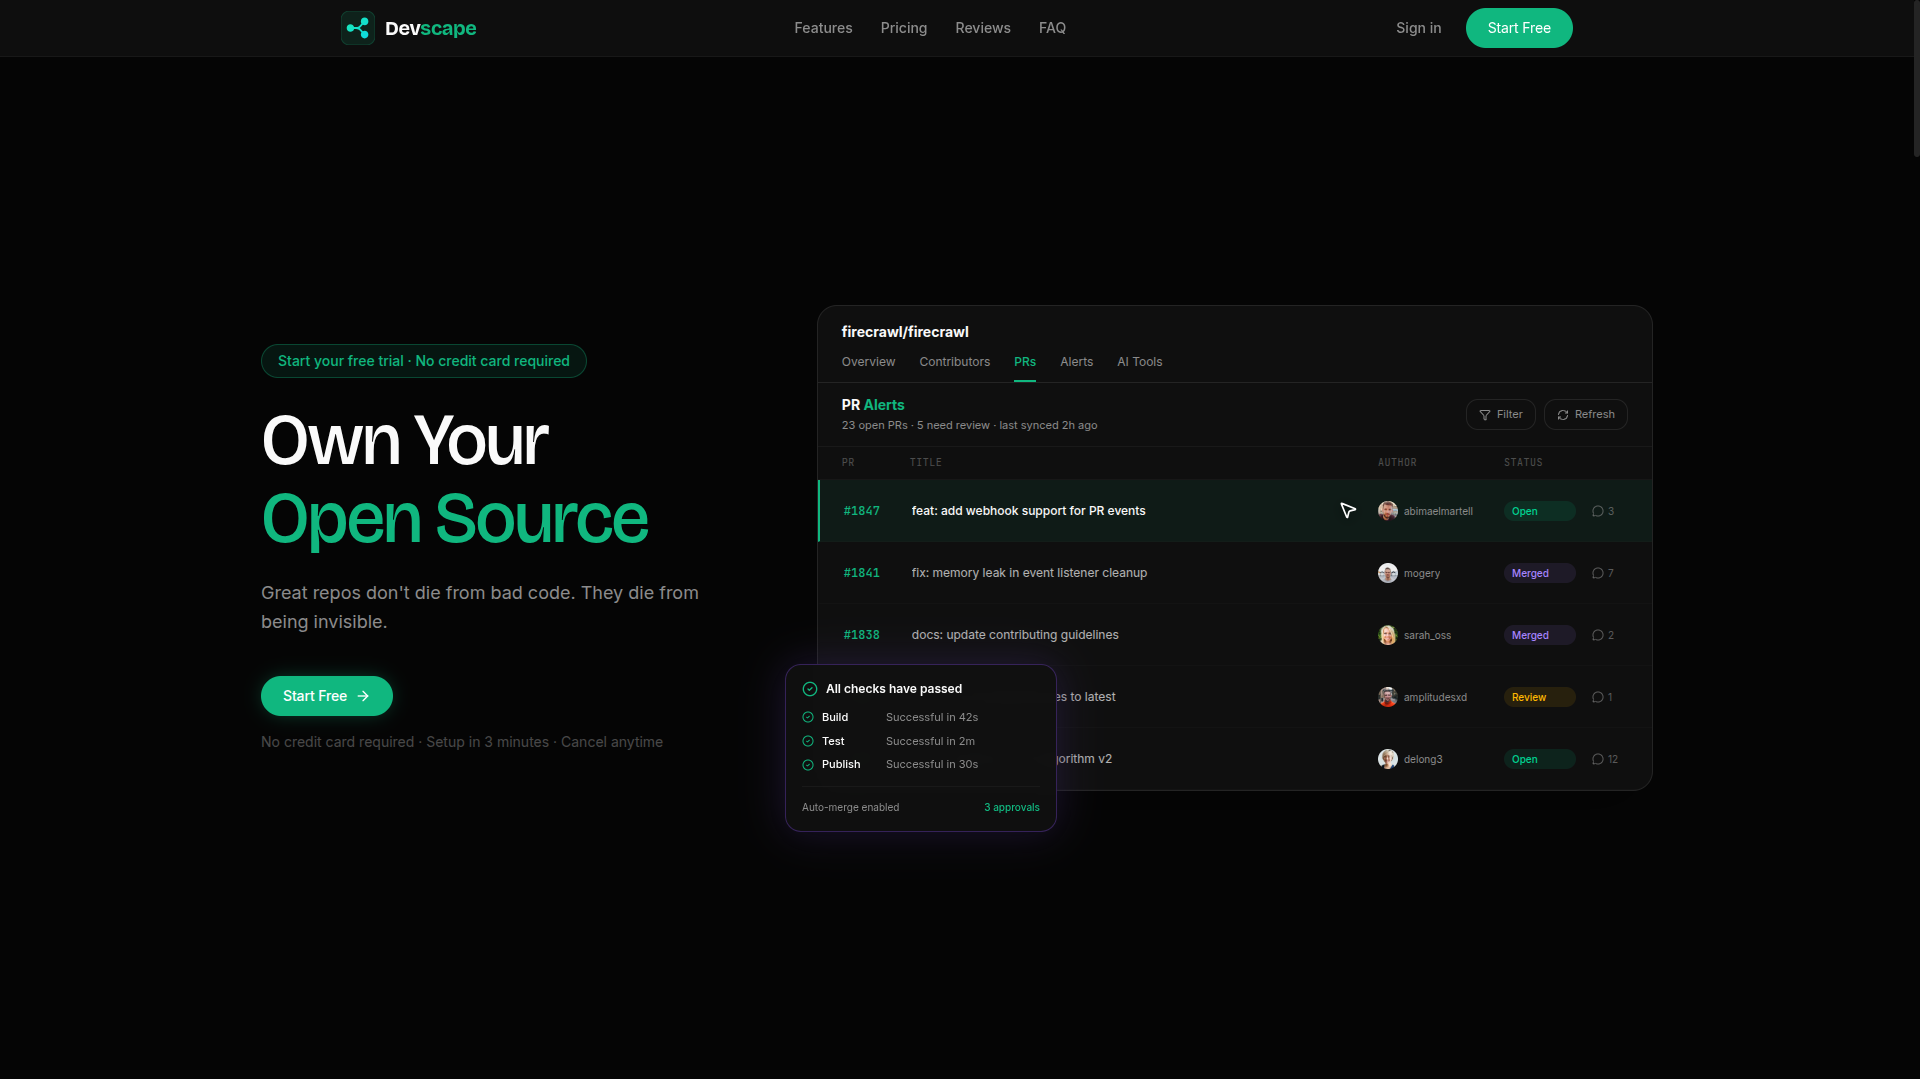Screen dimensions: 1920x1079
Task: Click the Build check success icon
Action: point(808,717)
